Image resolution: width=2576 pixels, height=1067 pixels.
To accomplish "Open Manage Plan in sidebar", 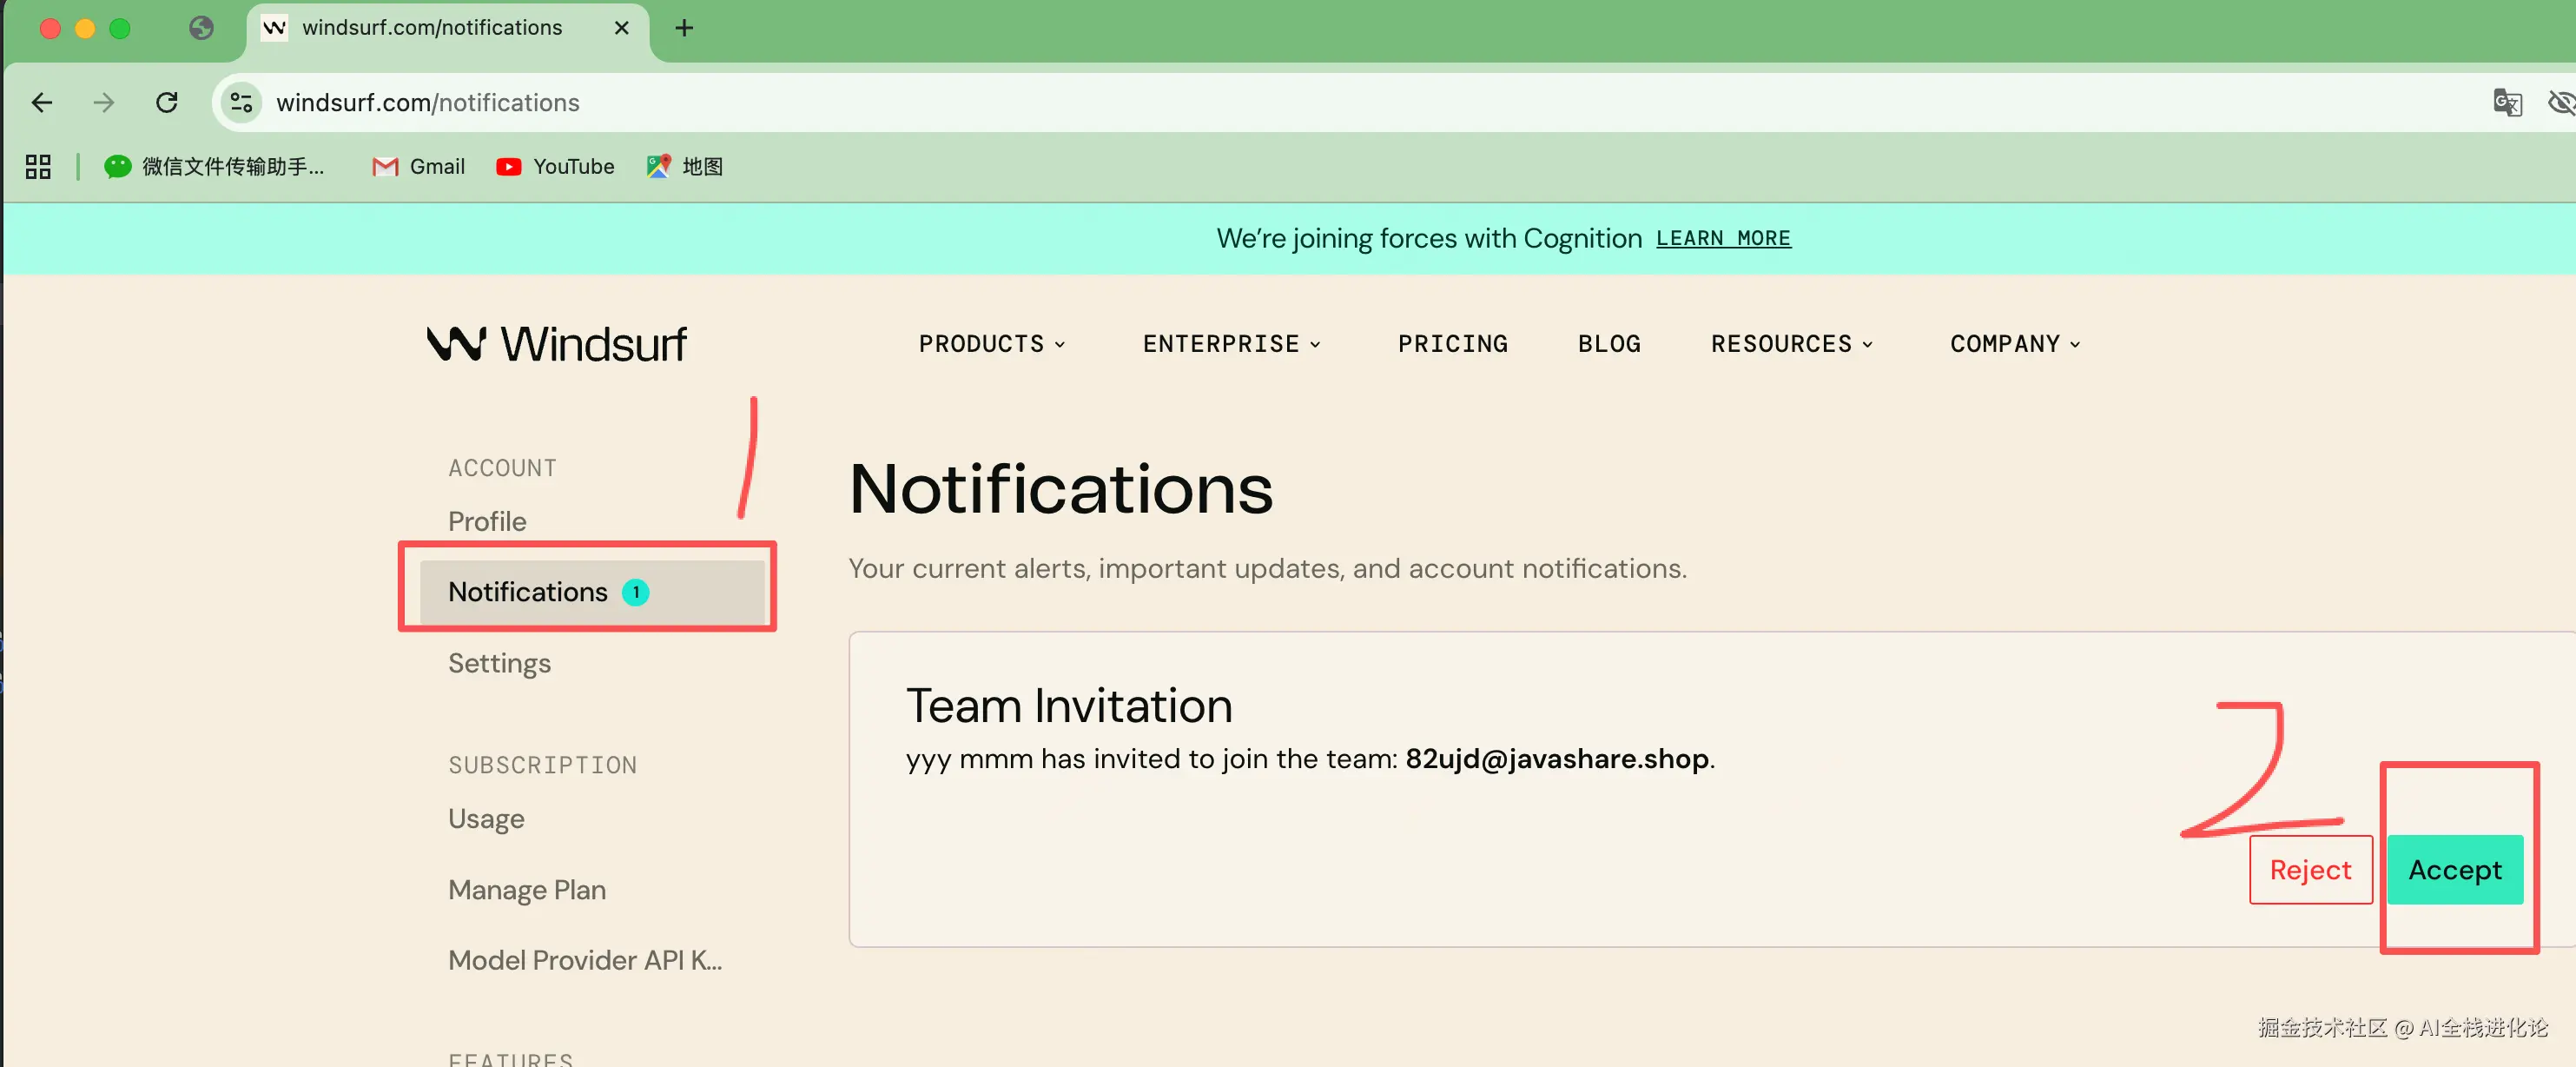I will point(527,889).
